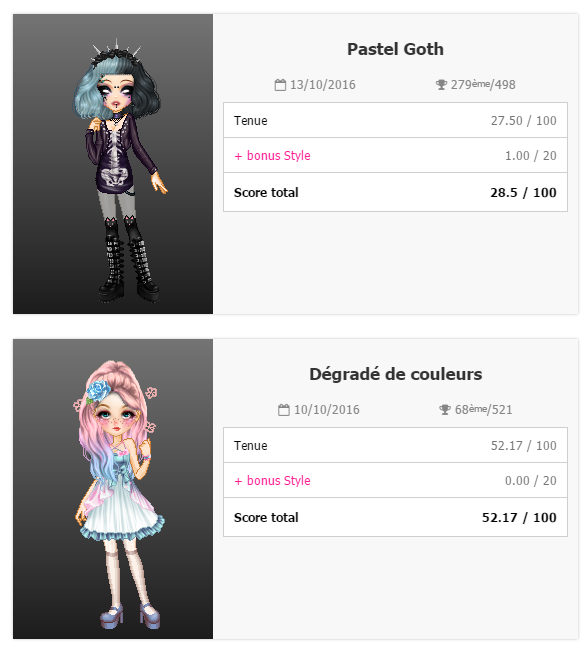Open the Dégradé de couleurs avatar thumbnail

pos(113,489)
